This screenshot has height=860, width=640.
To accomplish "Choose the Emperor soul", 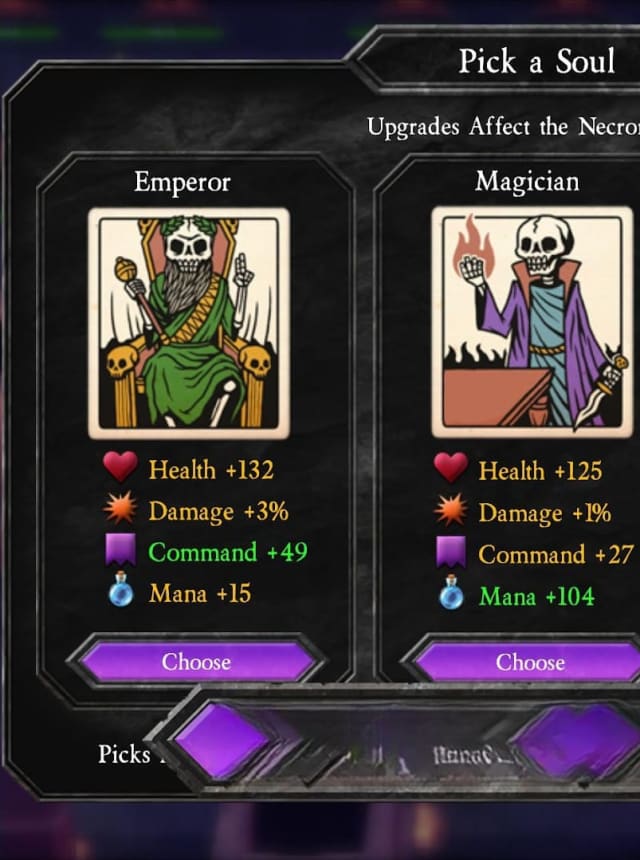I will [196, 661].
